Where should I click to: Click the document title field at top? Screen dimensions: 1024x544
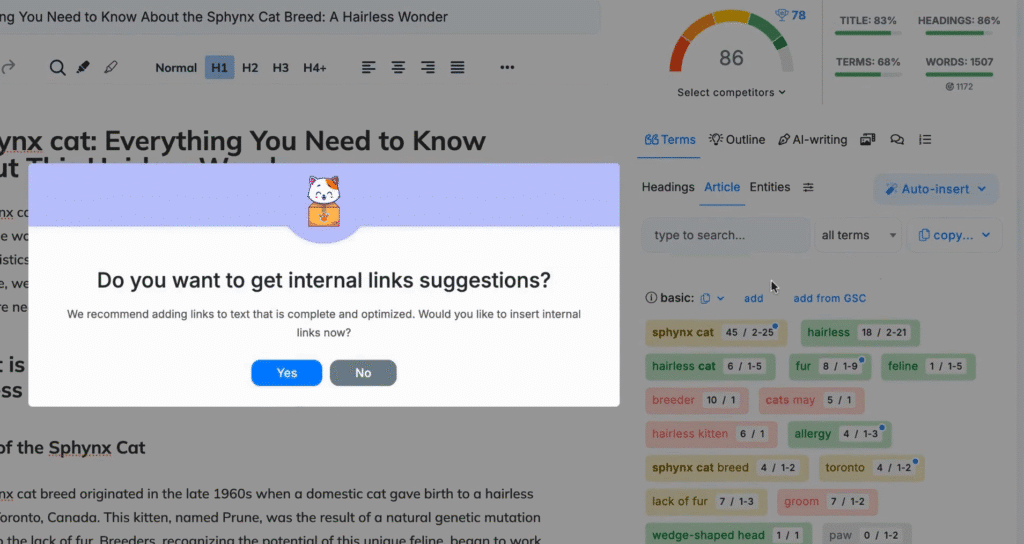300,17
